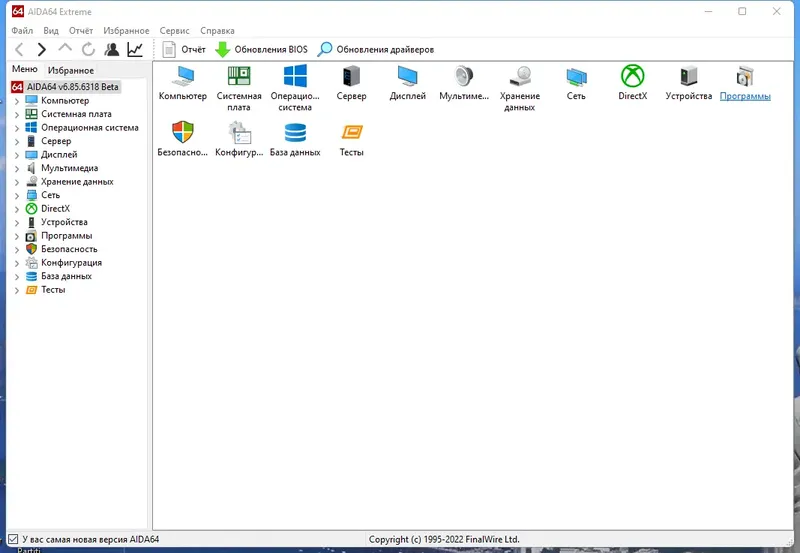Open the Устройства icon in main pane

[x=688, y=76]
